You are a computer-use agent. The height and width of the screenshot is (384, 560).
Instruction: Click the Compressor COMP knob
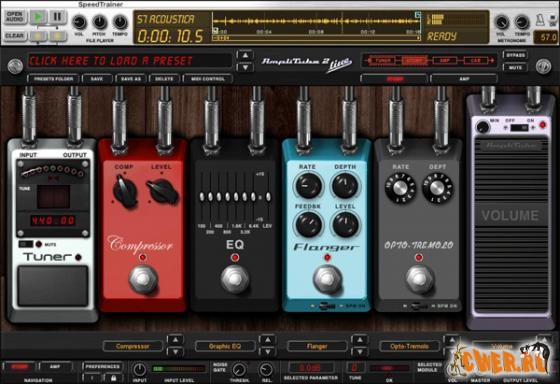(125, 192)
